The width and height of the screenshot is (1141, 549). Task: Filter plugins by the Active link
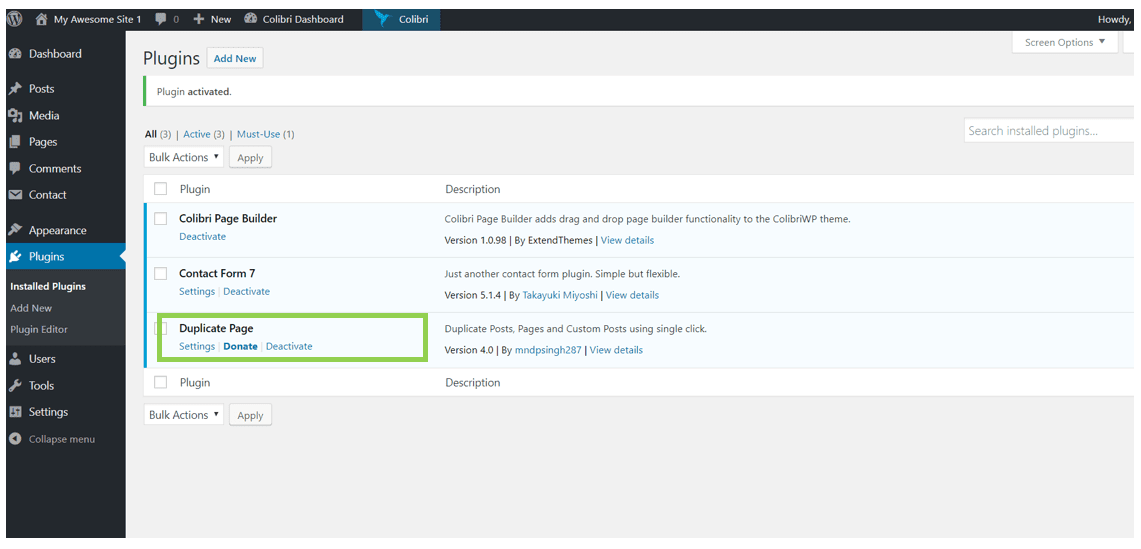(197, 134)
